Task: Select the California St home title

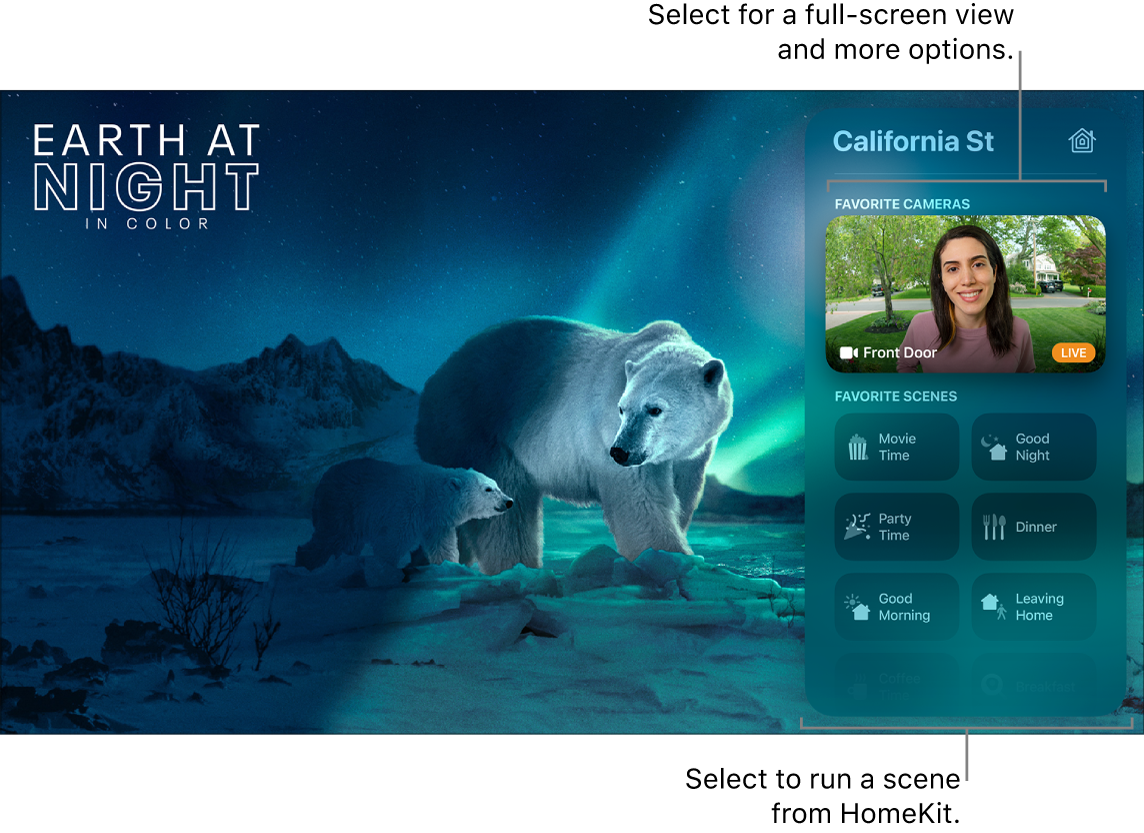Action: [913, 141]
